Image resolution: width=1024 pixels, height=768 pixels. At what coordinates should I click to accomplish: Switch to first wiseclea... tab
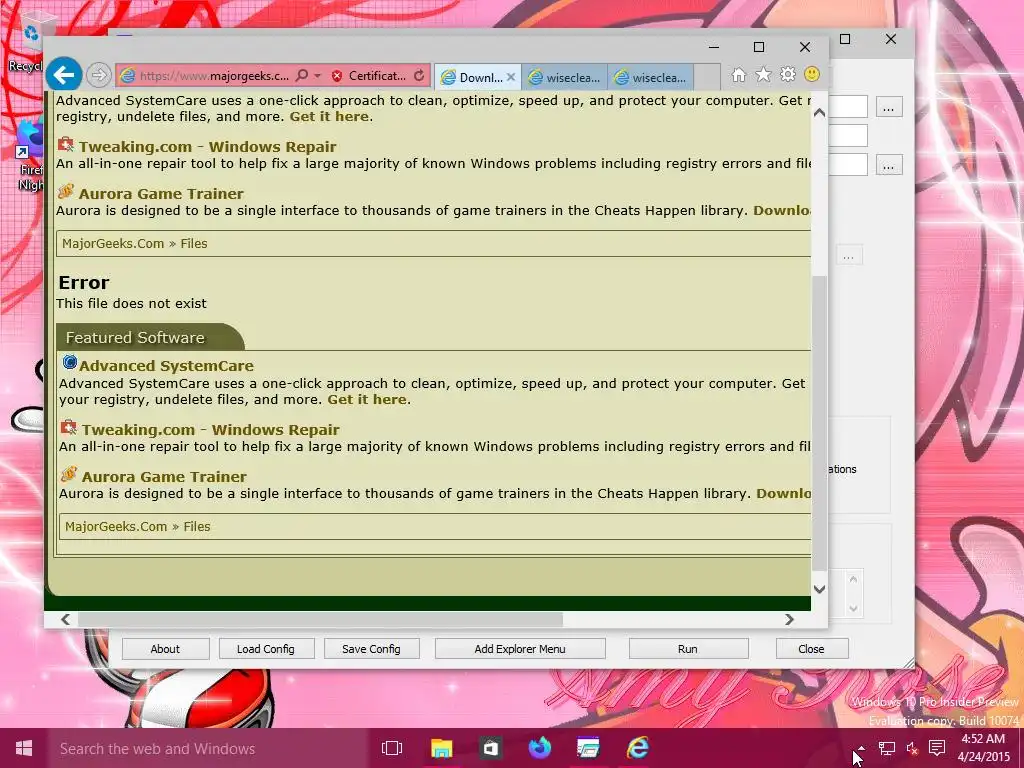[x=564, y=78]
